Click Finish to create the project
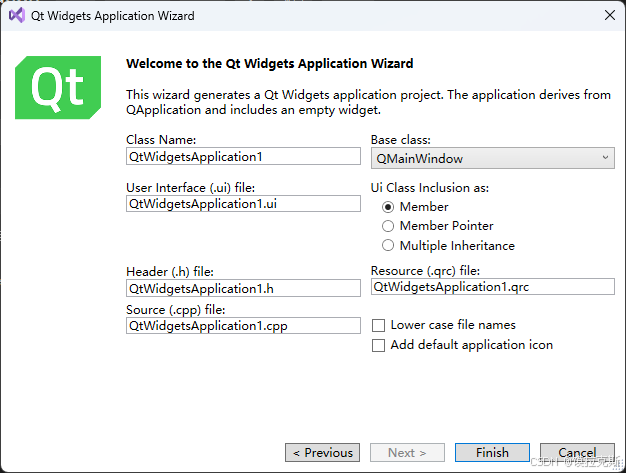The image size is (626, 473). (x=492, y=453)
